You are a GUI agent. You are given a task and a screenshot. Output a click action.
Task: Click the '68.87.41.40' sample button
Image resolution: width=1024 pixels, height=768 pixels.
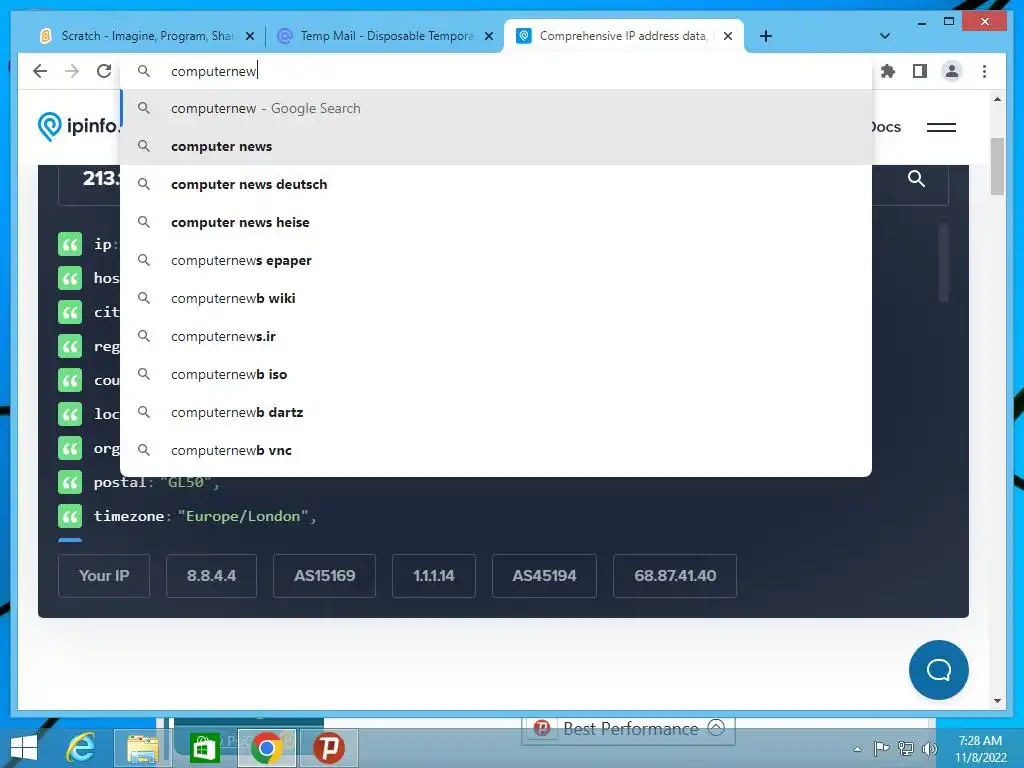pos(675,575)
